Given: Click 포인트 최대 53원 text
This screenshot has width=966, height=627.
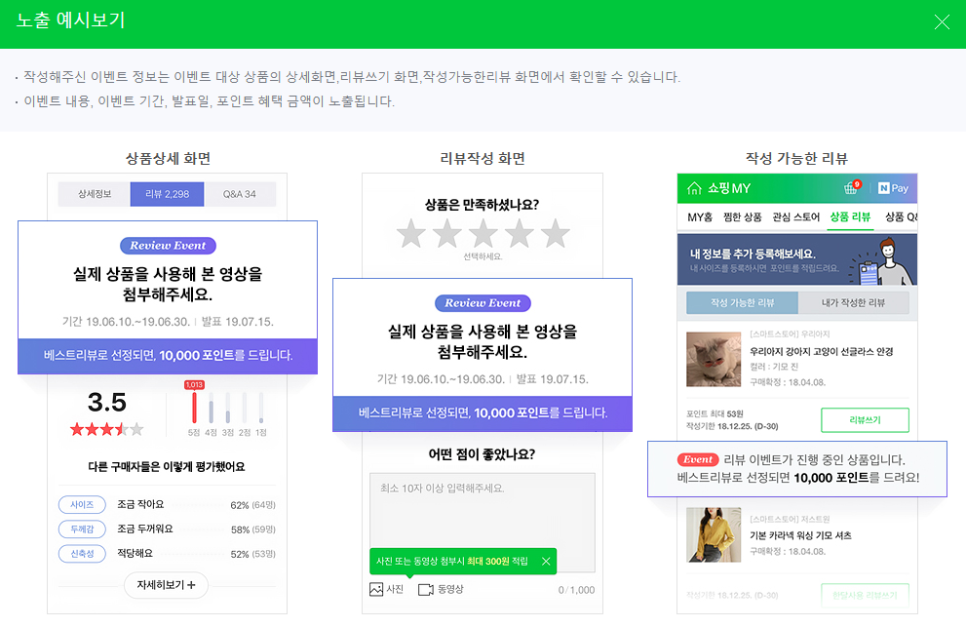Looking at the screenshot, I should click(x=715, y=414).
